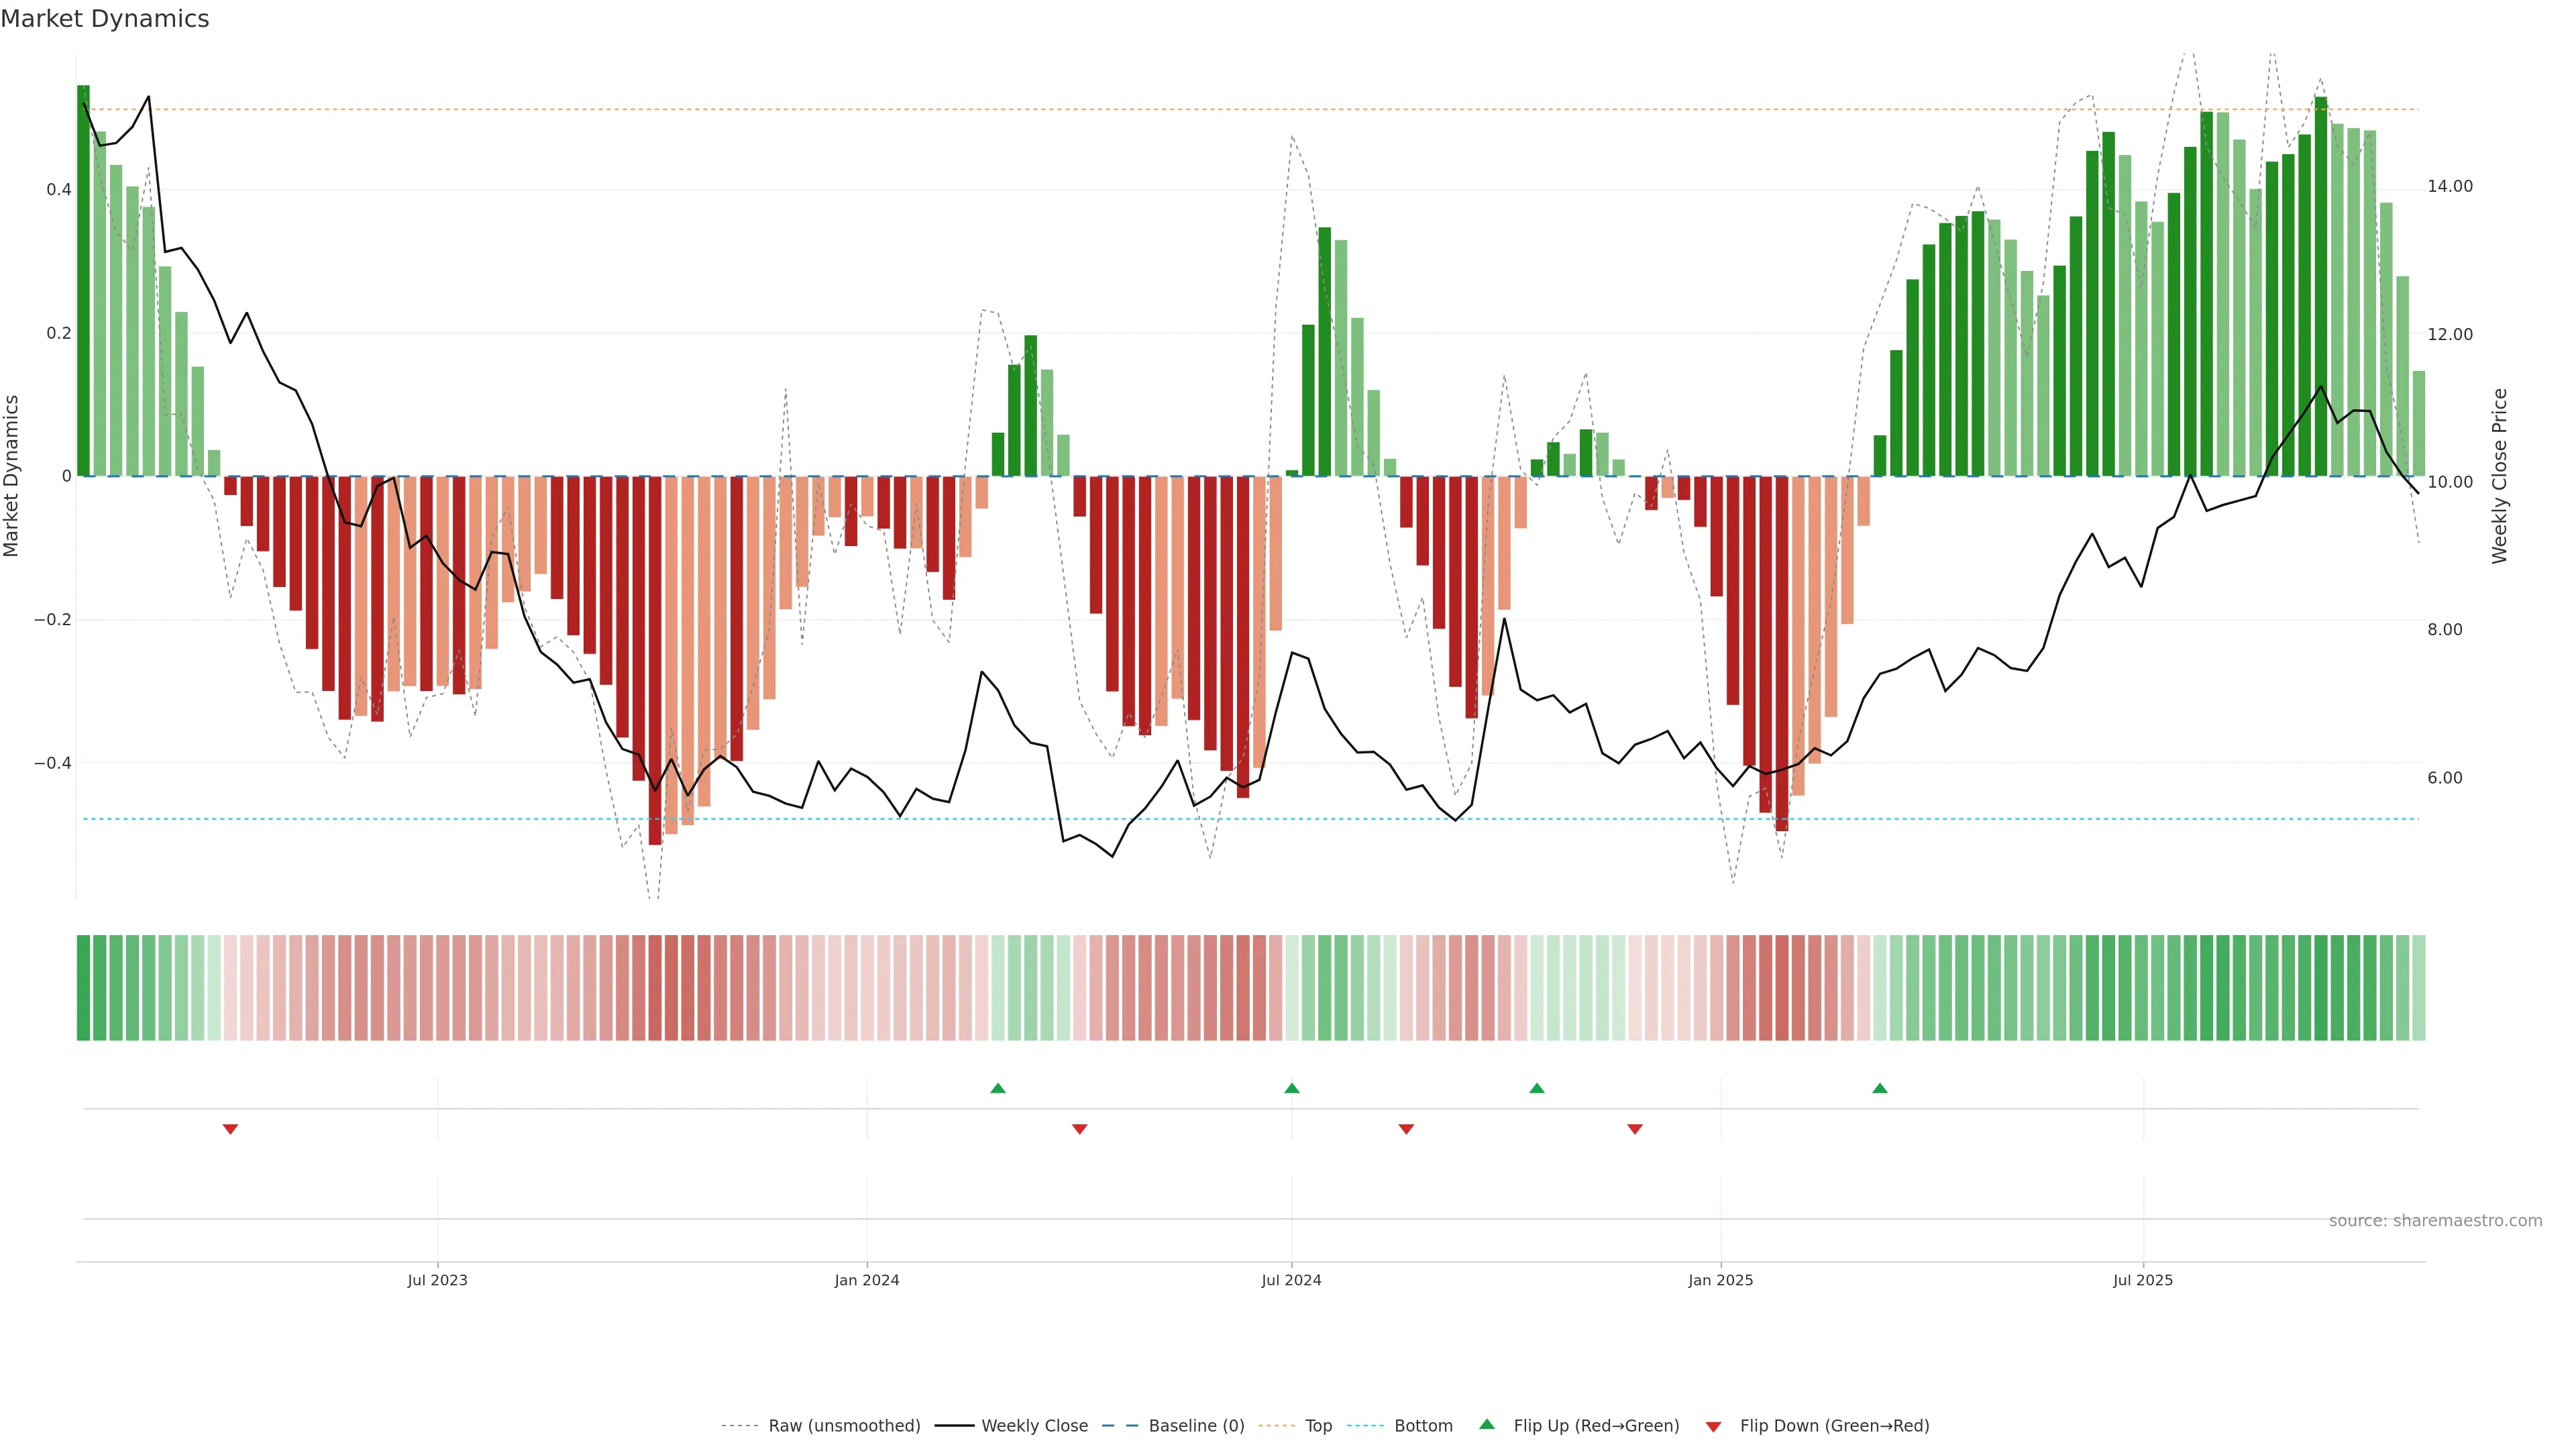Click the source: sharemaestro.com text
Viewport: 2576px width, 1449px height.
pyautogui.click(x=2435, y=1221)
